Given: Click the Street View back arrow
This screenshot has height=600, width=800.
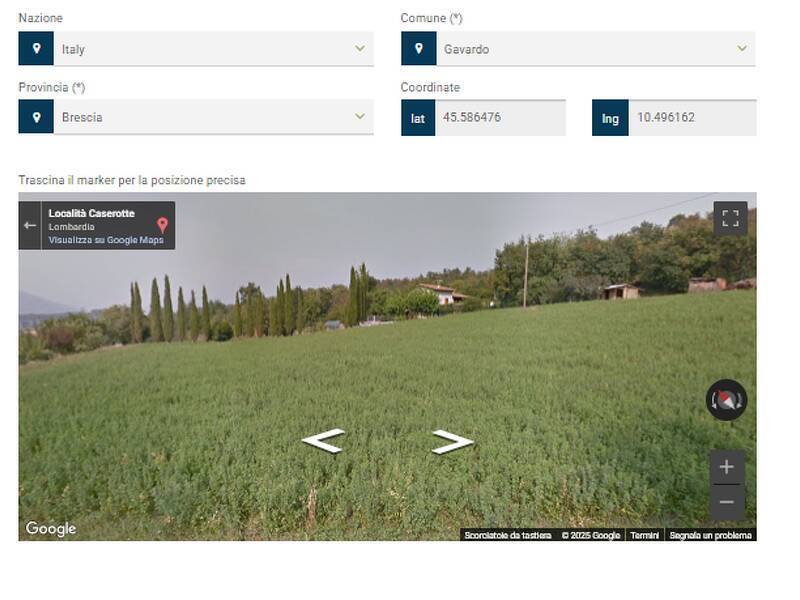Looking at the screenshot, I should [30, 225].
